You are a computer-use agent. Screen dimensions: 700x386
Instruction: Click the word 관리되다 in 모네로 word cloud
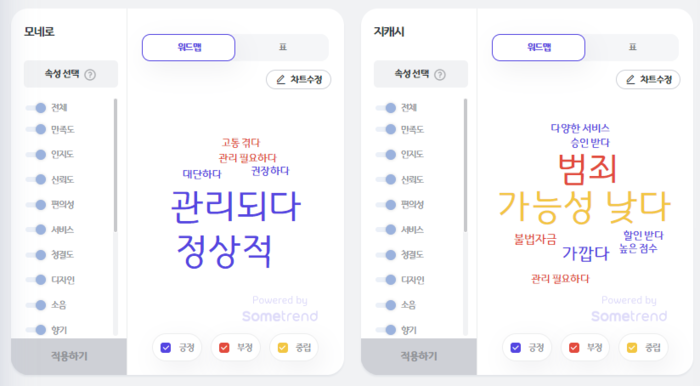[x=236, y=206]
